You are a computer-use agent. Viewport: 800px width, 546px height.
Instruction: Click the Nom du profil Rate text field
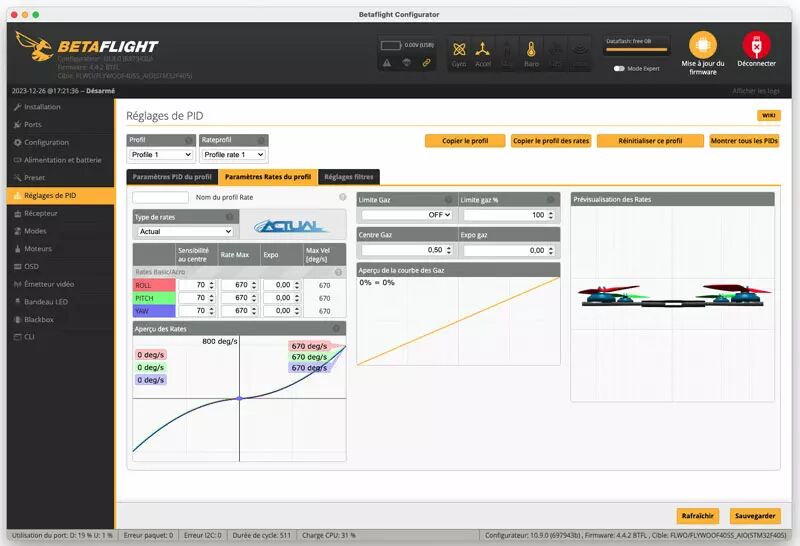(x=160, y=197)
